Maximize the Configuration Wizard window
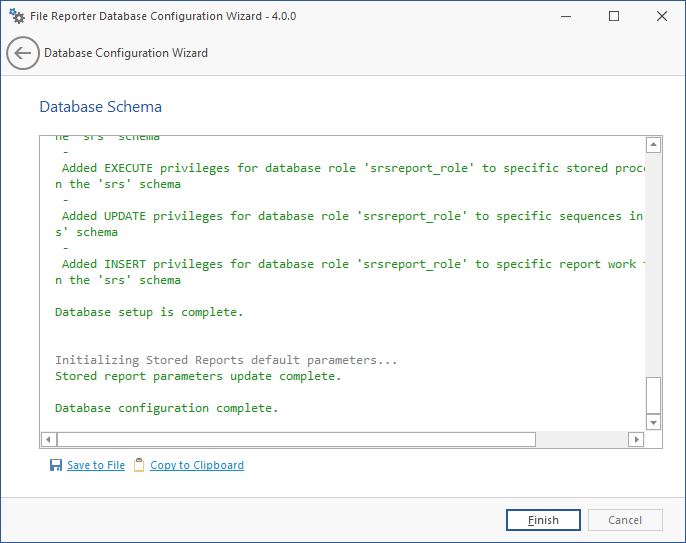686x543 pixels. (614, 16)
